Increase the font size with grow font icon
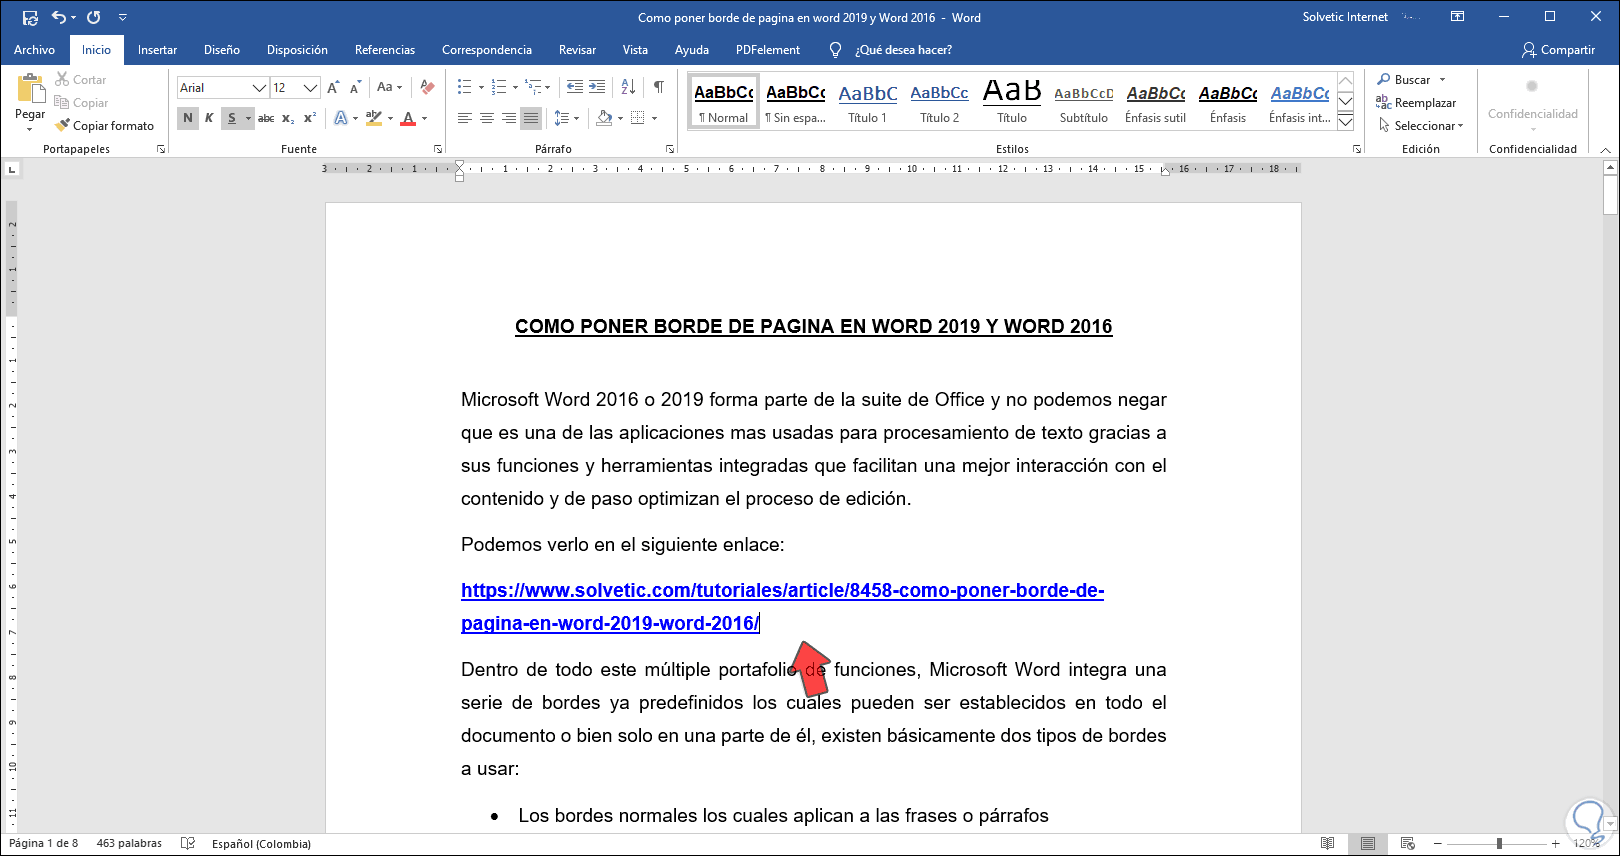Screen dimensions: 1620x856 click(333, 87)
